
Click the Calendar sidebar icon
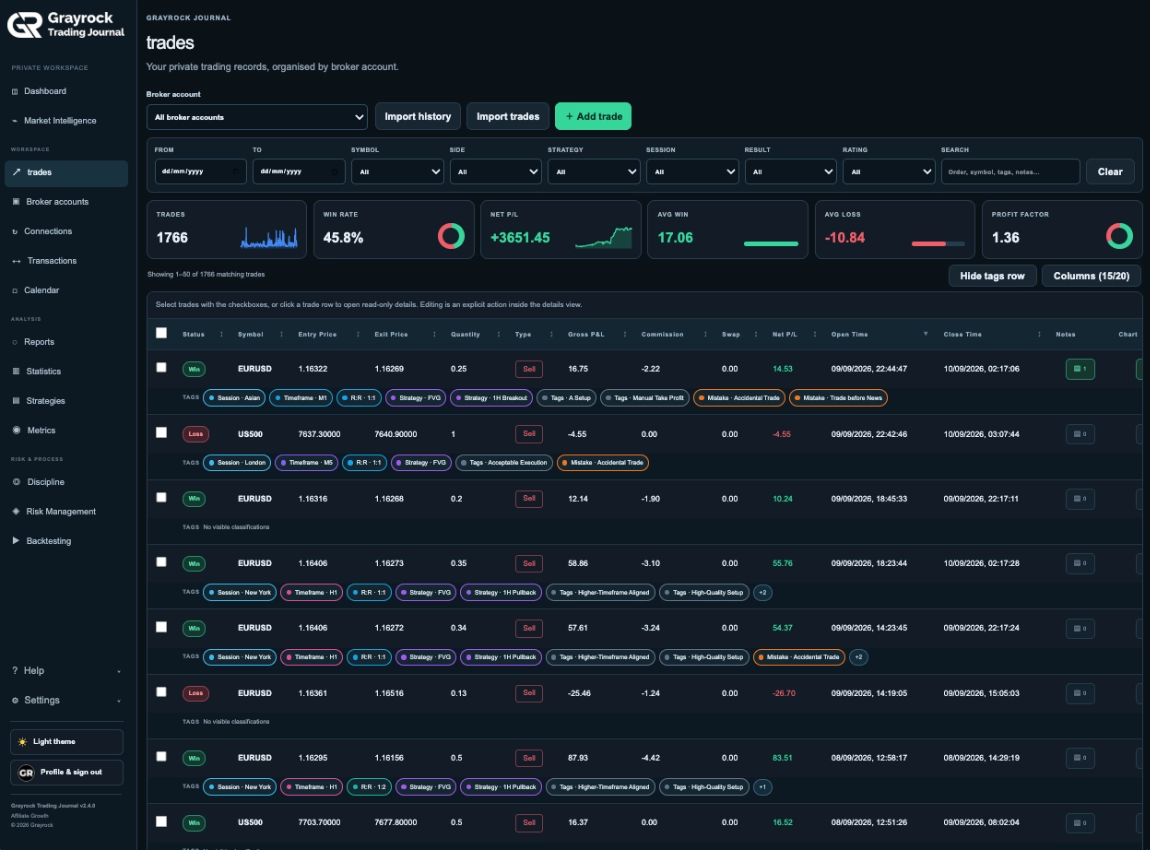[15, 290]
